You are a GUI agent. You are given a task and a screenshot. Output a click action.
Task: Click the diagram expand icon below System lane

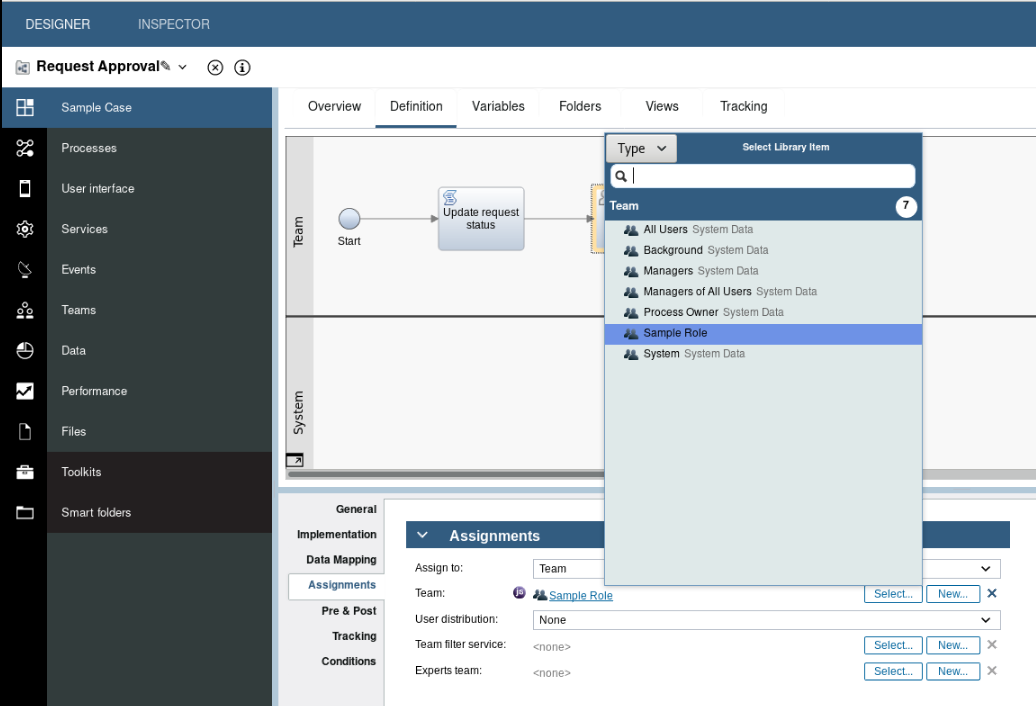295,460
